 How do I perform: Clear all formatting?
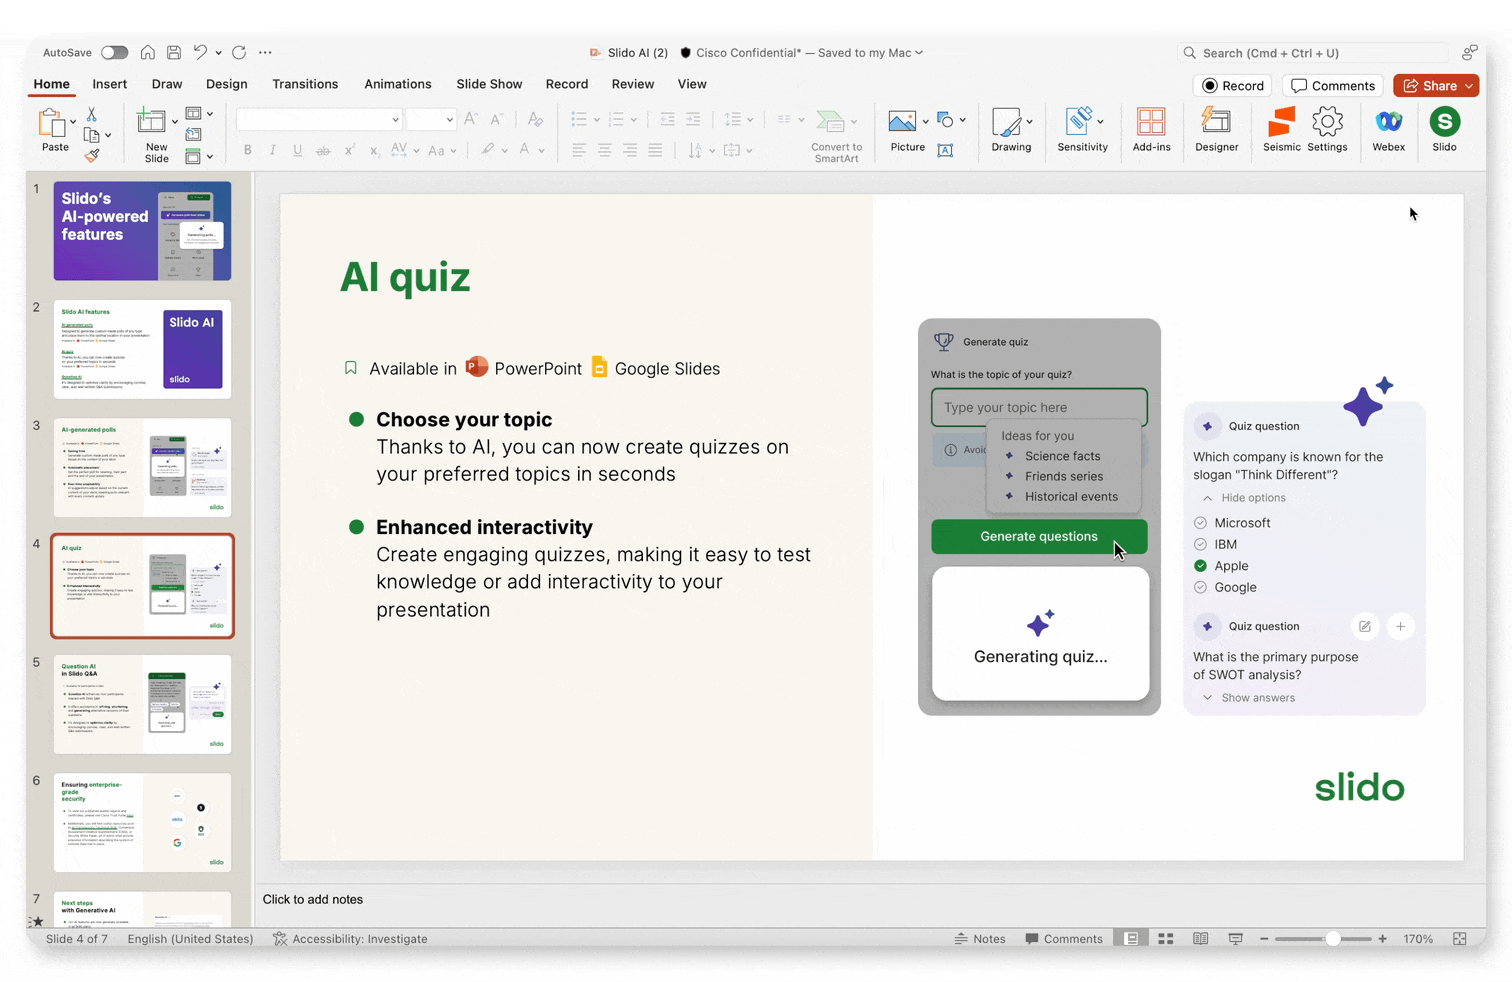[535, 119]
